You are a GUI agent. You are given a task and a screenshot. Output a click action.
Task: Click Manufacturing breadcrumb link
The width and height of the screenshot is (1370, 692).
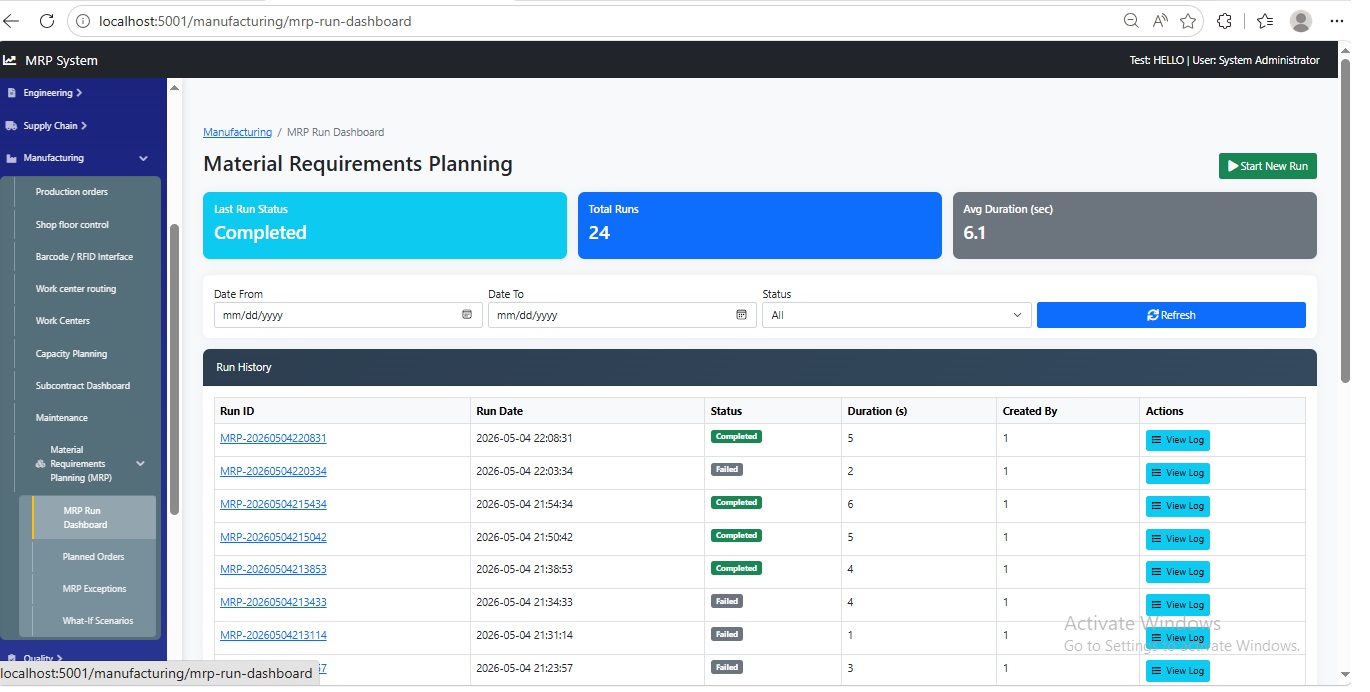tap(237, 132)
